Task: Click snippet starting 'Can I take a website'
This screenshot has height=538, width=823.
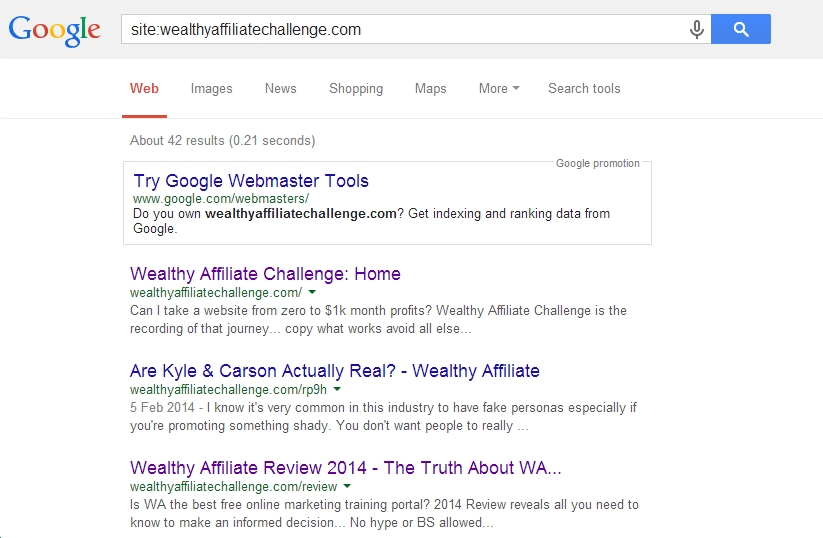Action: pyautogui.click(x=378, y=320)
